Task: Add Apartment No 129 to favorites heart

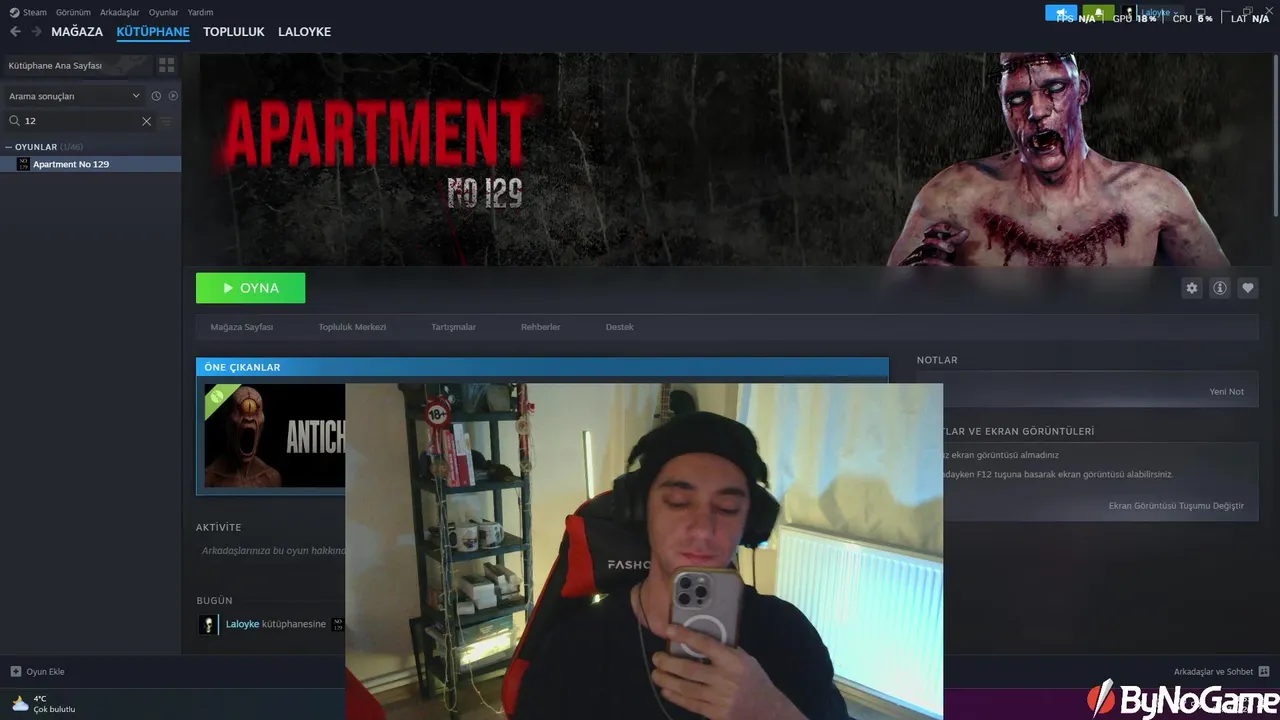Action: [x=1248, y=288]
